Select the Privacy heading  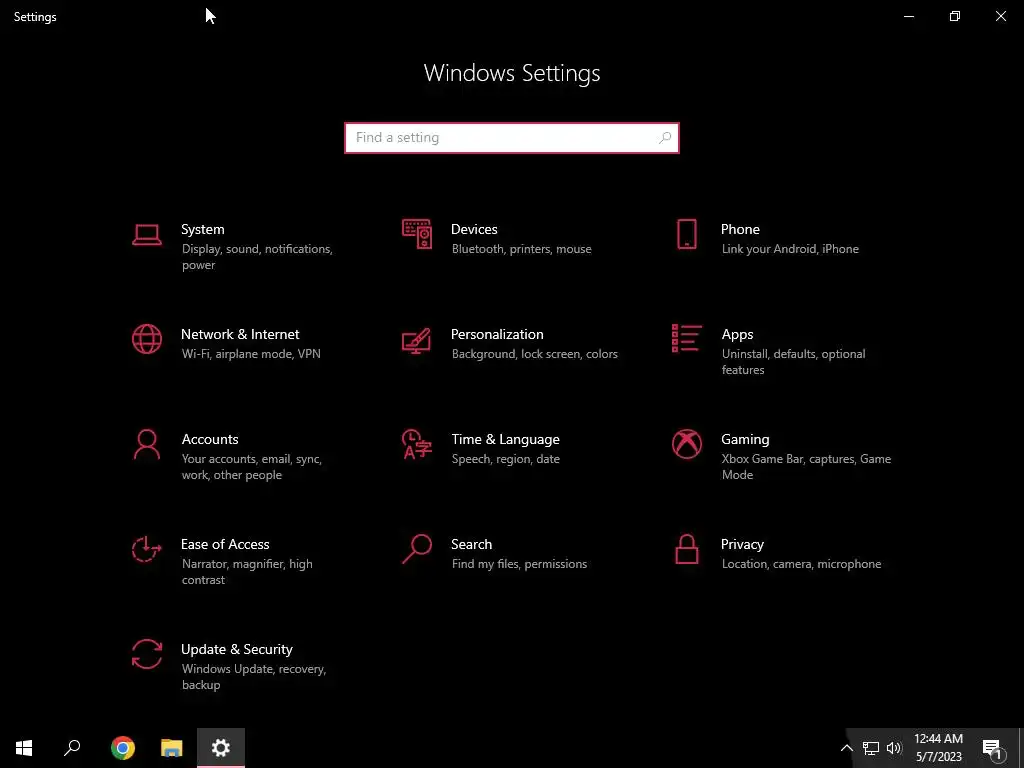[x=742, y=545]
